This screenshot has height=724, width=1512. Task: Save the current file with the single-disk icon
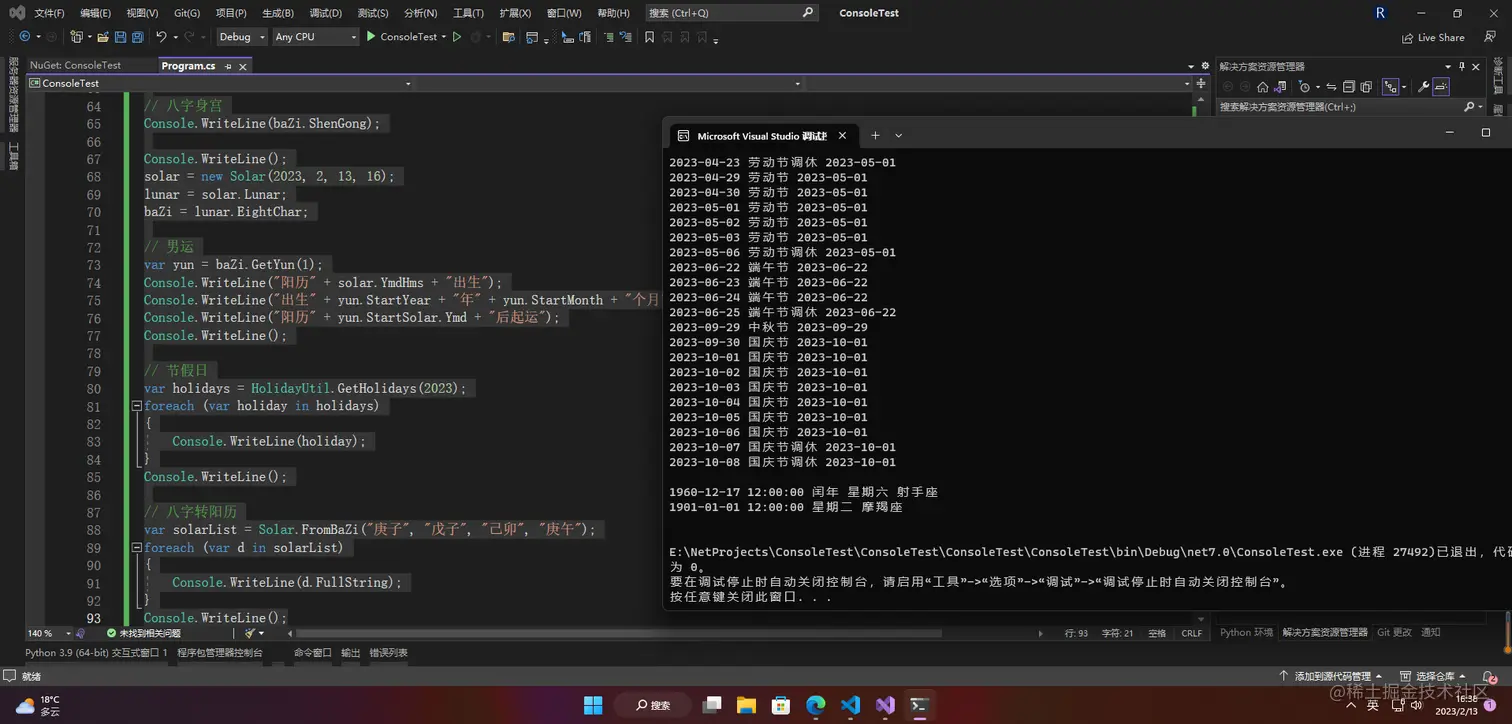click(x=120, y=37)
